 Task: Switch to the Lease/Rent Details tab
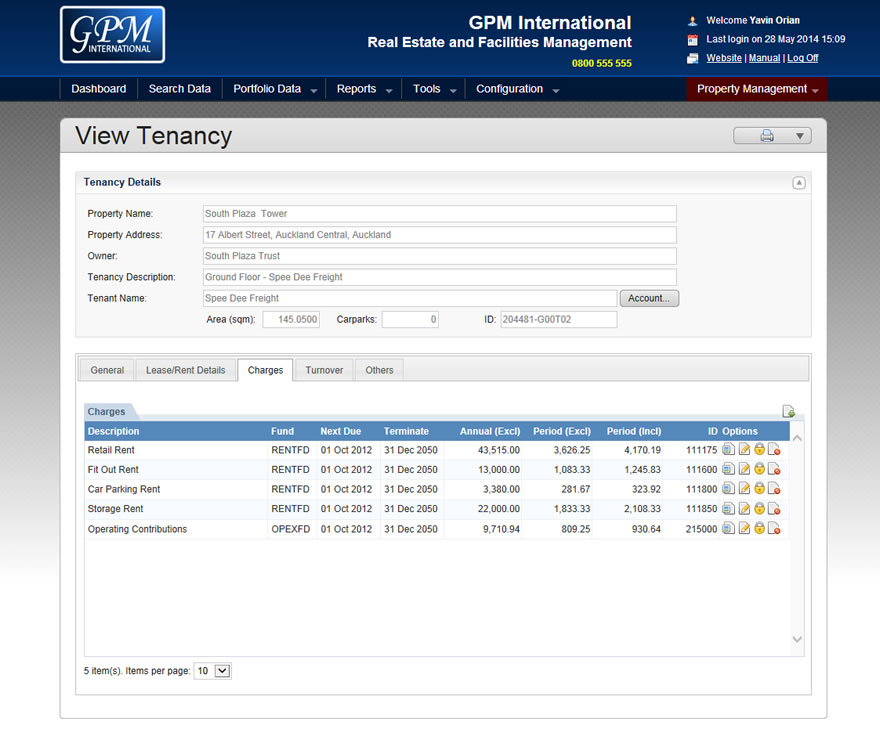(x=185, y=370)
